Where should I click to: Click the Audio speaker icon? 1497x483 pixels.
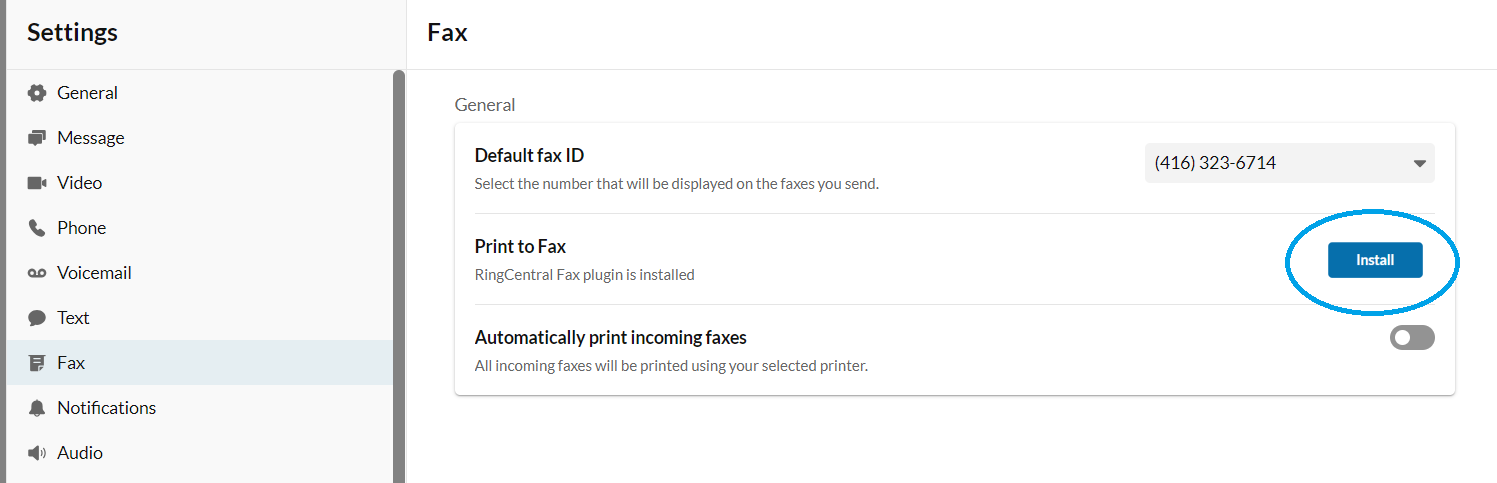37,453
